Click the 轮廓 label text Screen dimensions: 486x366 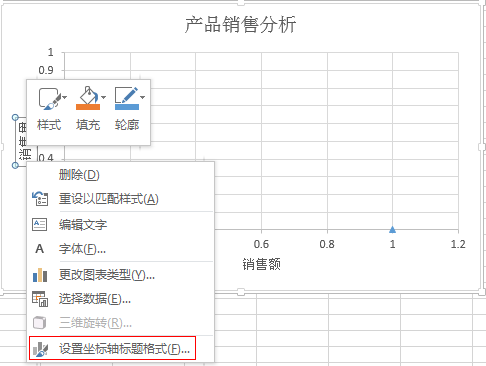point(127,125)
